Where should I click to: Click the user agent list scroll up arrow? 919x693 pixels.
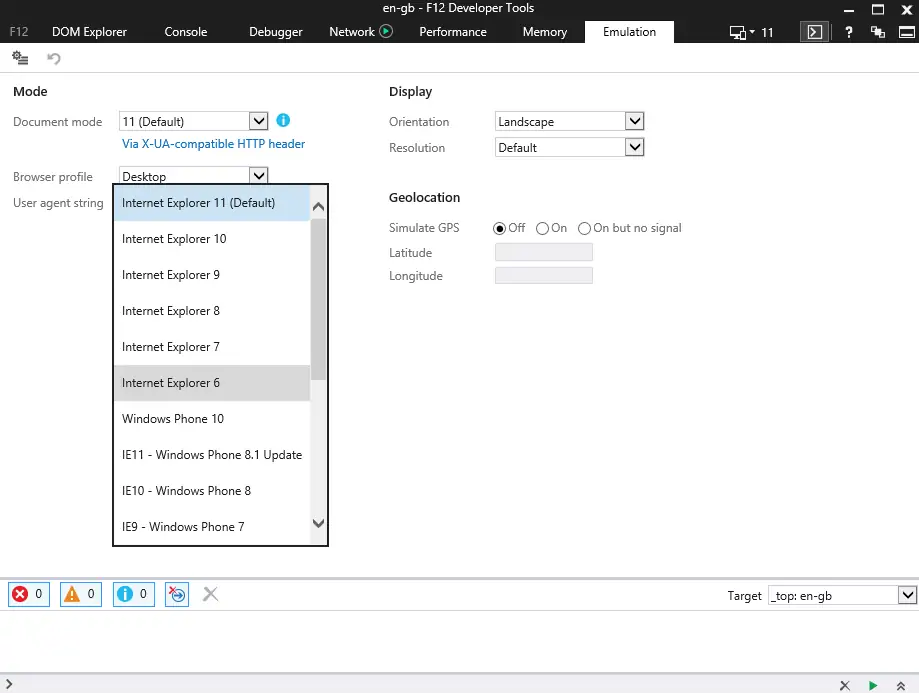318,206
